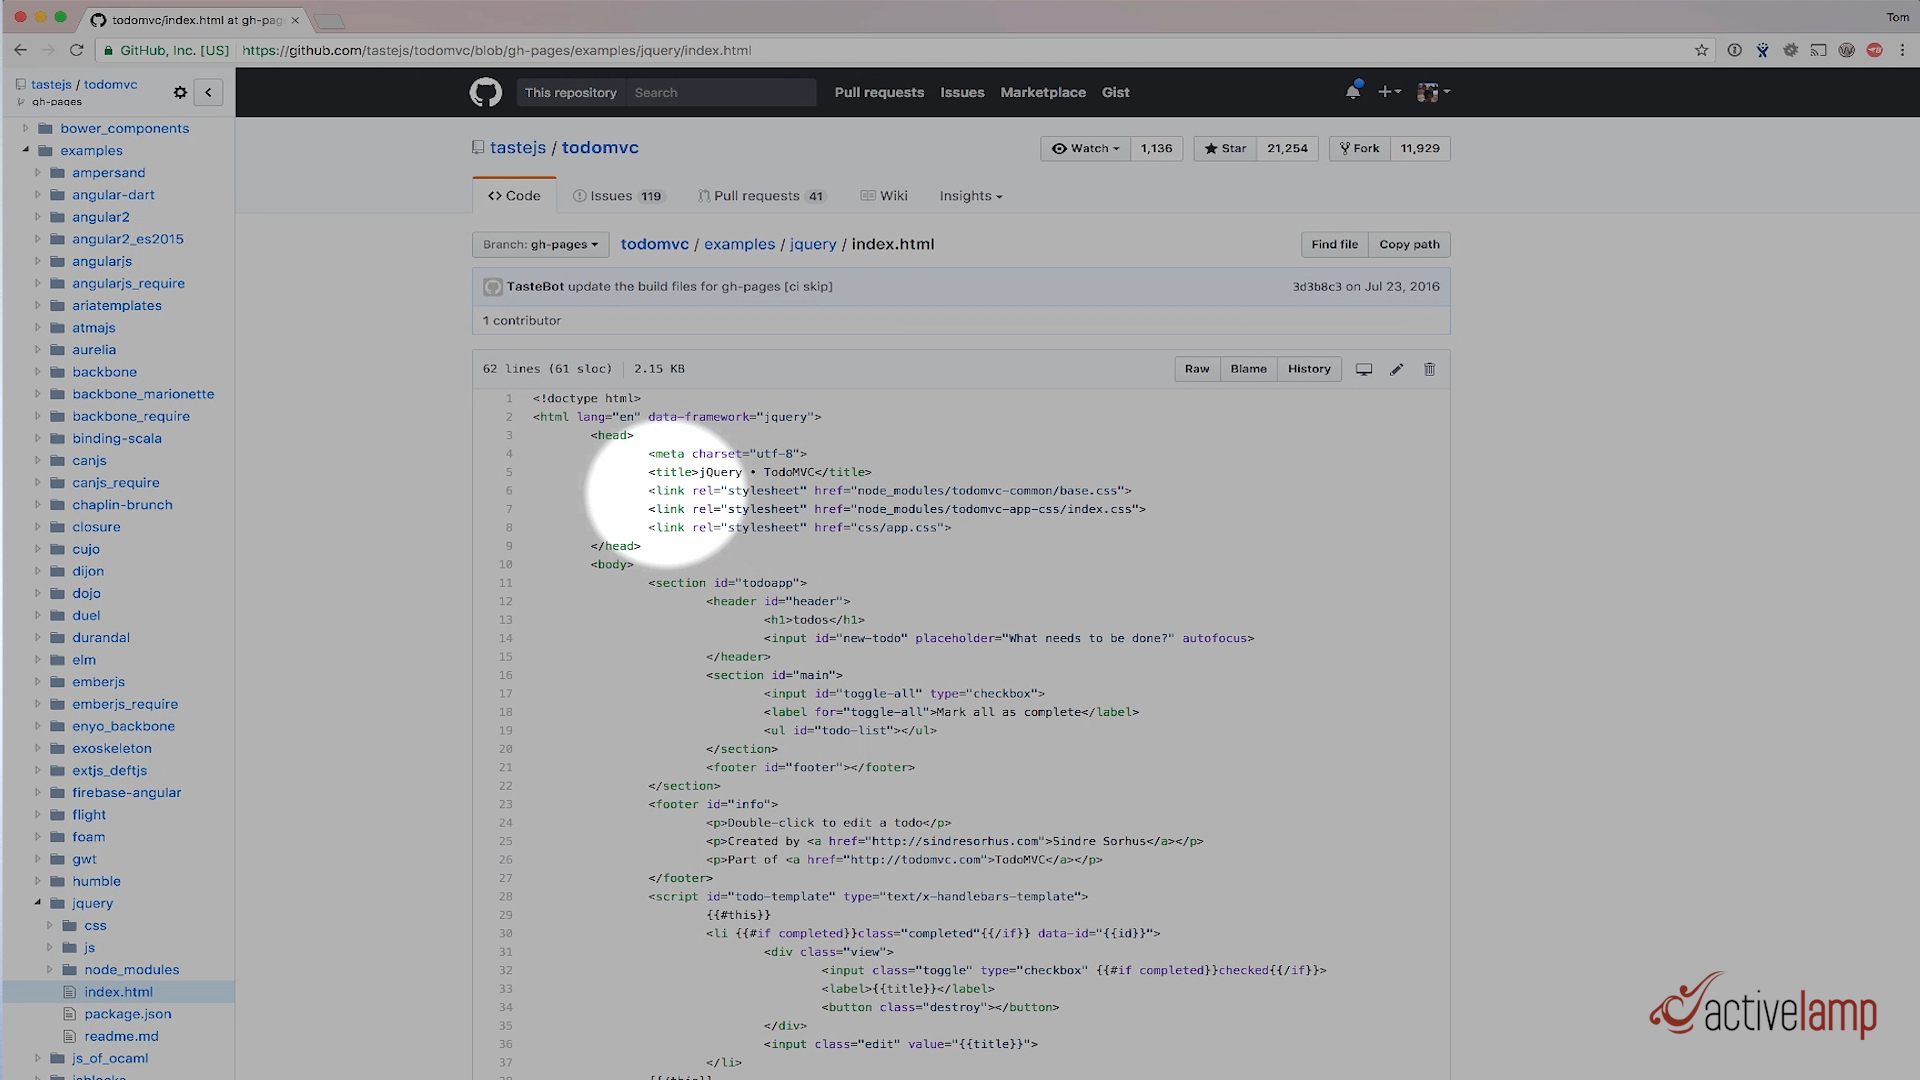Select index.html in file tree

(x=118, y=992)
